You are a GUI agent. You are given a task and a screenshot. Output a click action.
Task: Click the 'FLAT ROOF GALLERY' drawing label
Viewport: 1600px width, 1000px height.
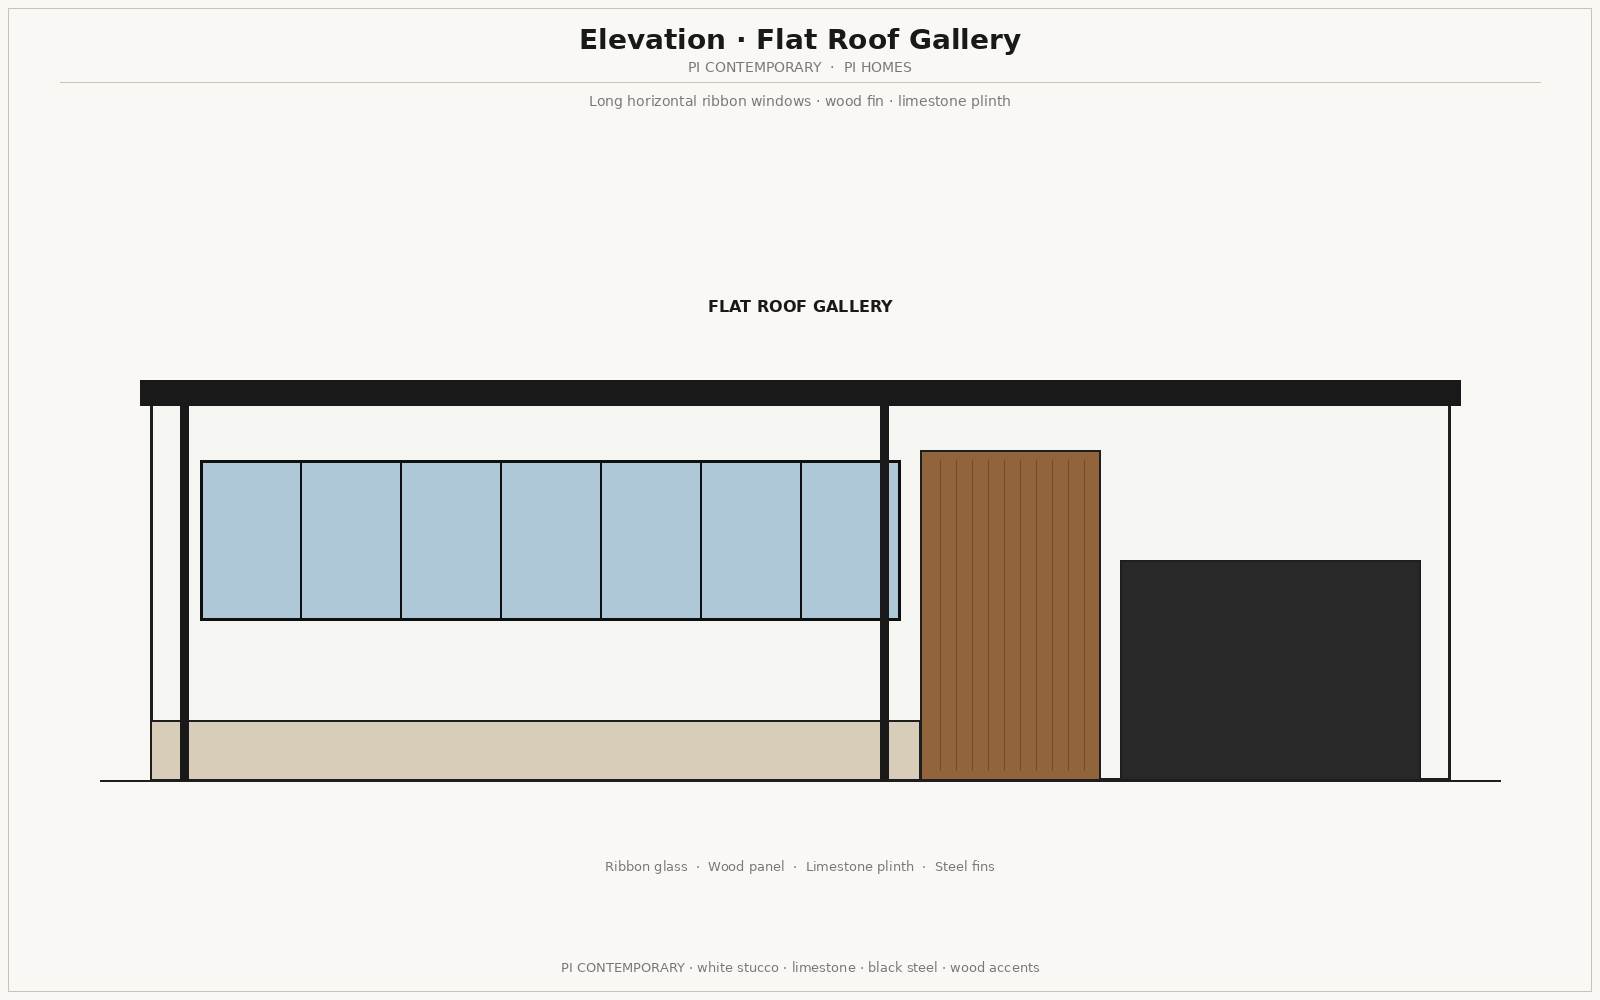coord(800,307)
